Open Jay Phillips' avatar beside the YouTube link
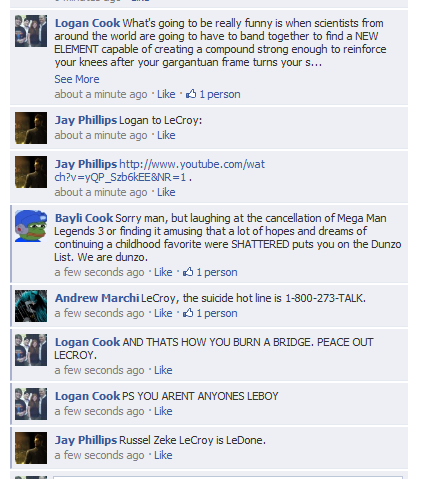The image size is (440, 479). 31,172
